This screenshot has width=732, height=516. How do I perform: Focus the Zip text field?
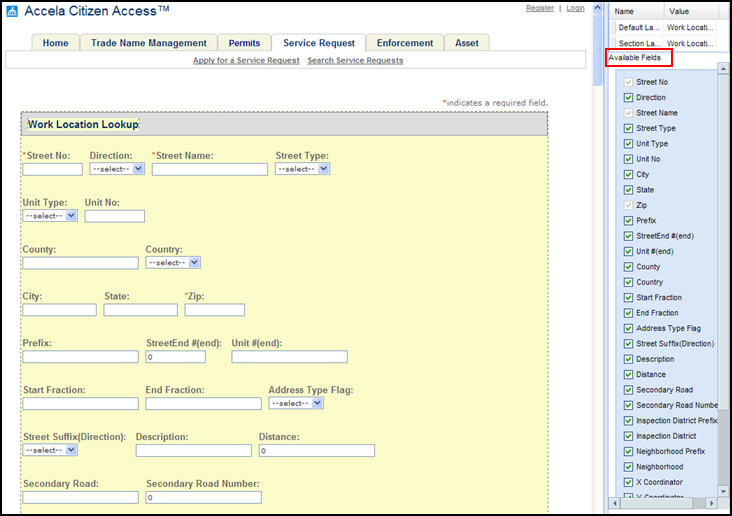pos(214,310)
